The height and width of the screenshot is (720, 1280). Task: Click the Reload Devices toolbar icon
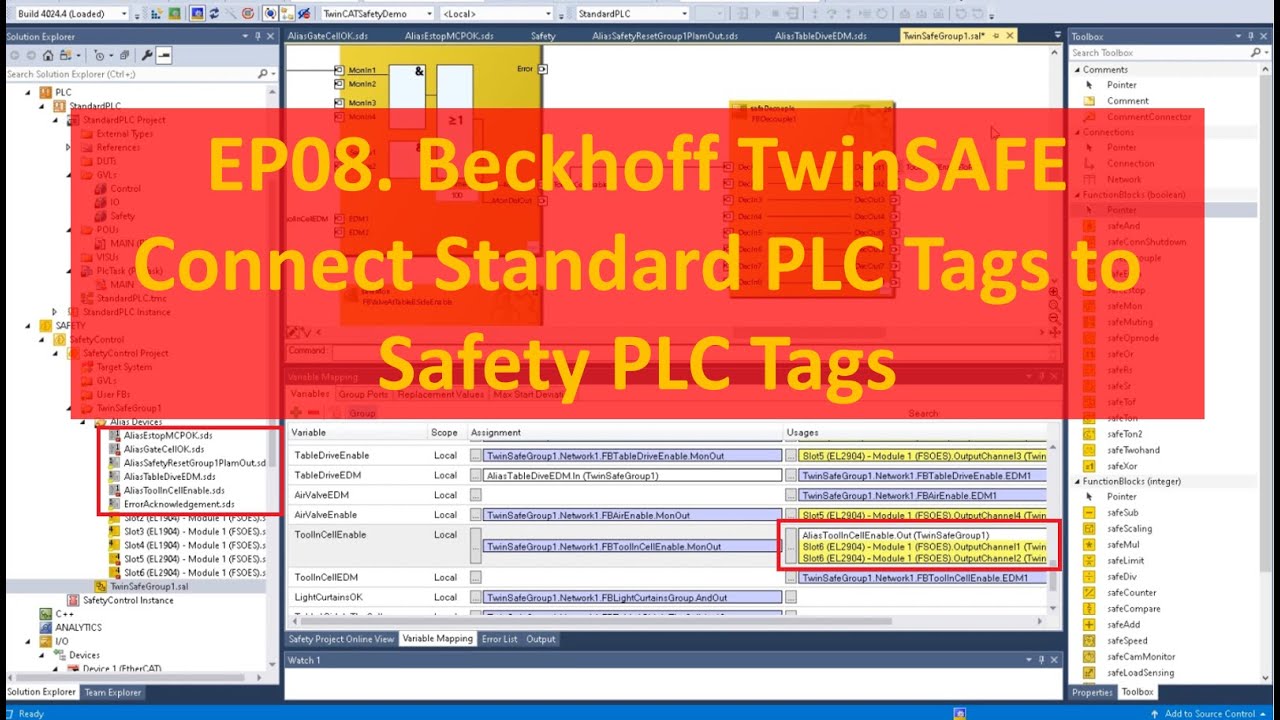coord(214,14)
